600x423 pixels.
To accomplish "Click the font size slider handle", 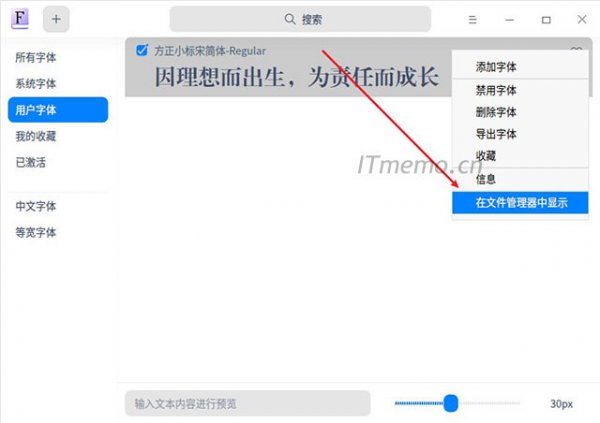I will click(x=451, y=403).
